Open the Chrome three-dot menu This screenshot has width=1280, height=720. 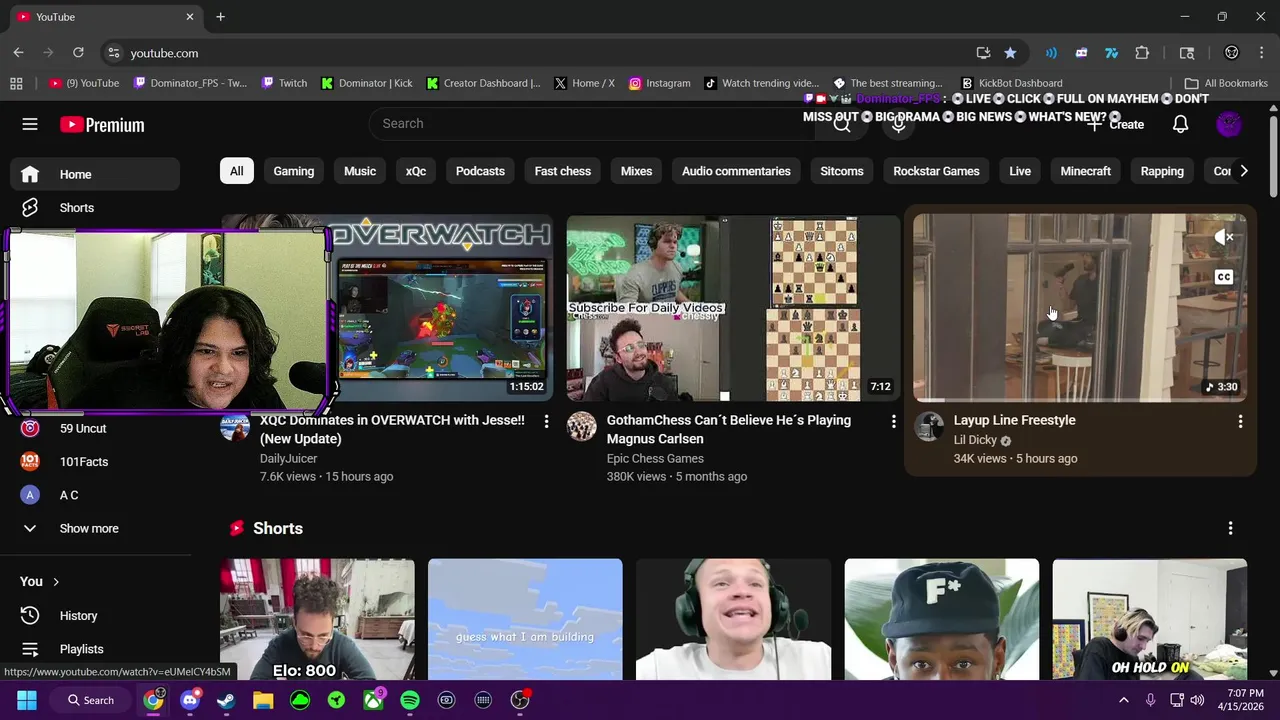[1261, 53]
